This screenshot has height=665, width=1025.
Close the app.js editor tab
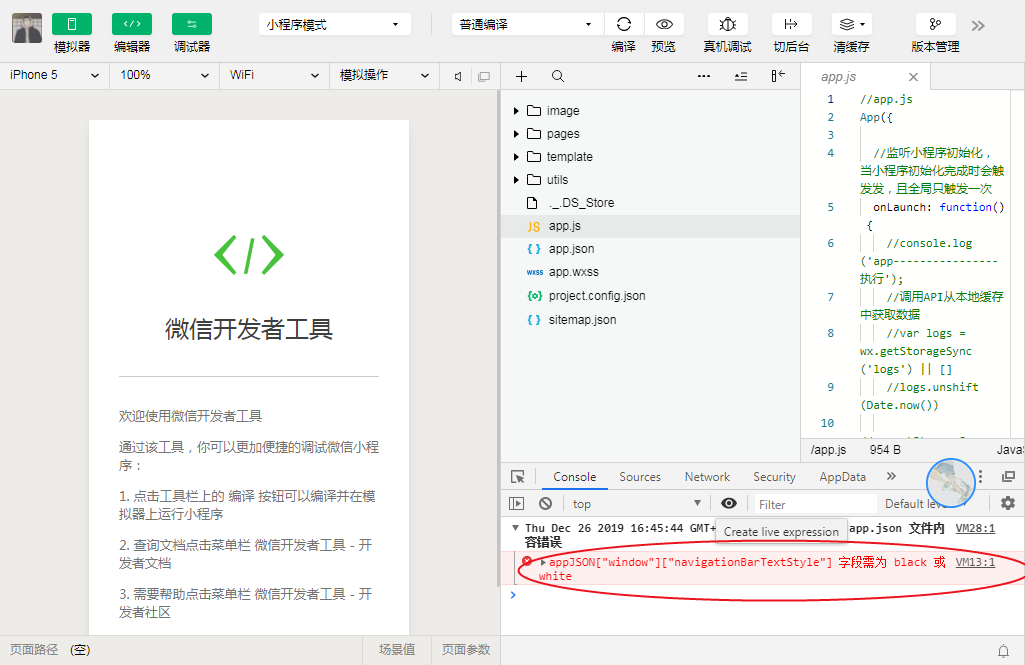pyautogui.click(x=913, y=77)
